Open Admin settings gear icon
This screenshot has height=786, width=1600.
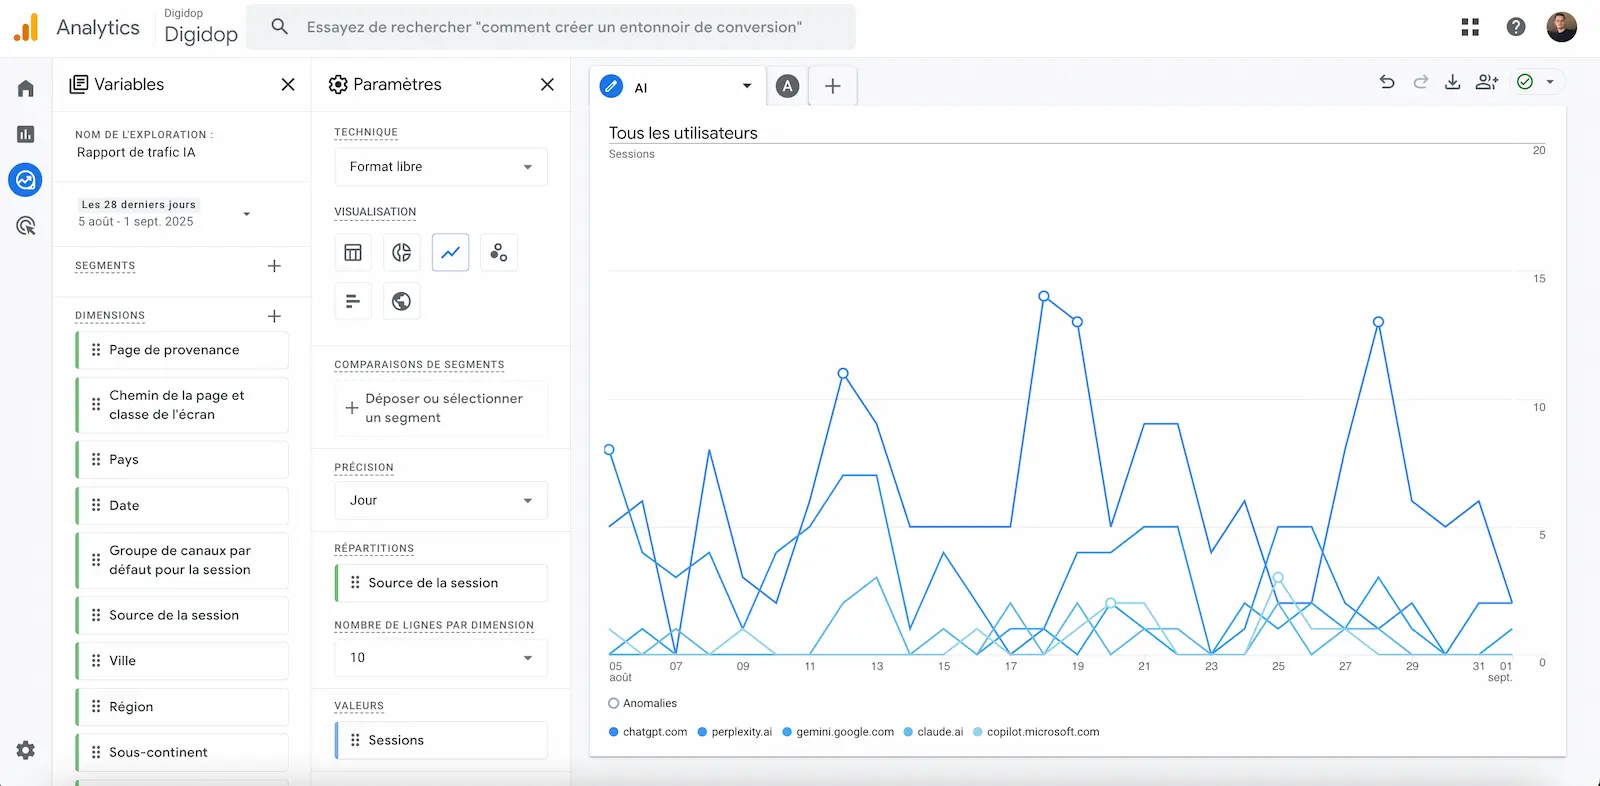pyautogui.click(x=26, y=750)
